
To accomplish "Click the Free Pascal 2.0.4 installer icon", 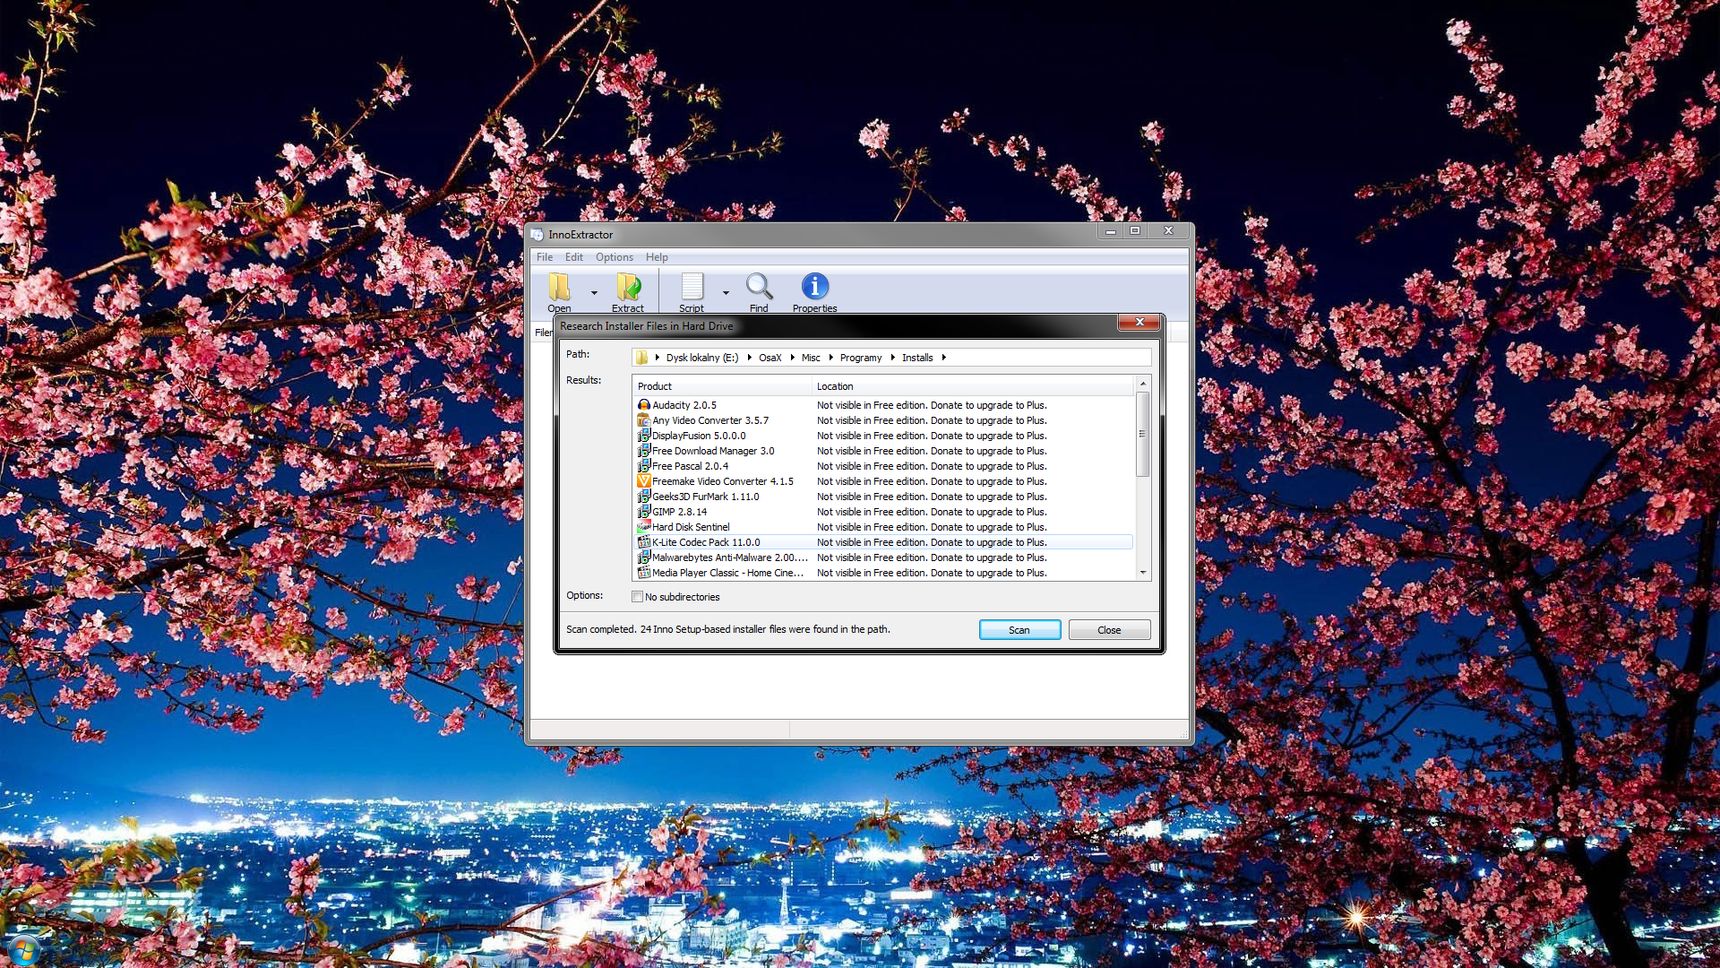I will [644, 466].
